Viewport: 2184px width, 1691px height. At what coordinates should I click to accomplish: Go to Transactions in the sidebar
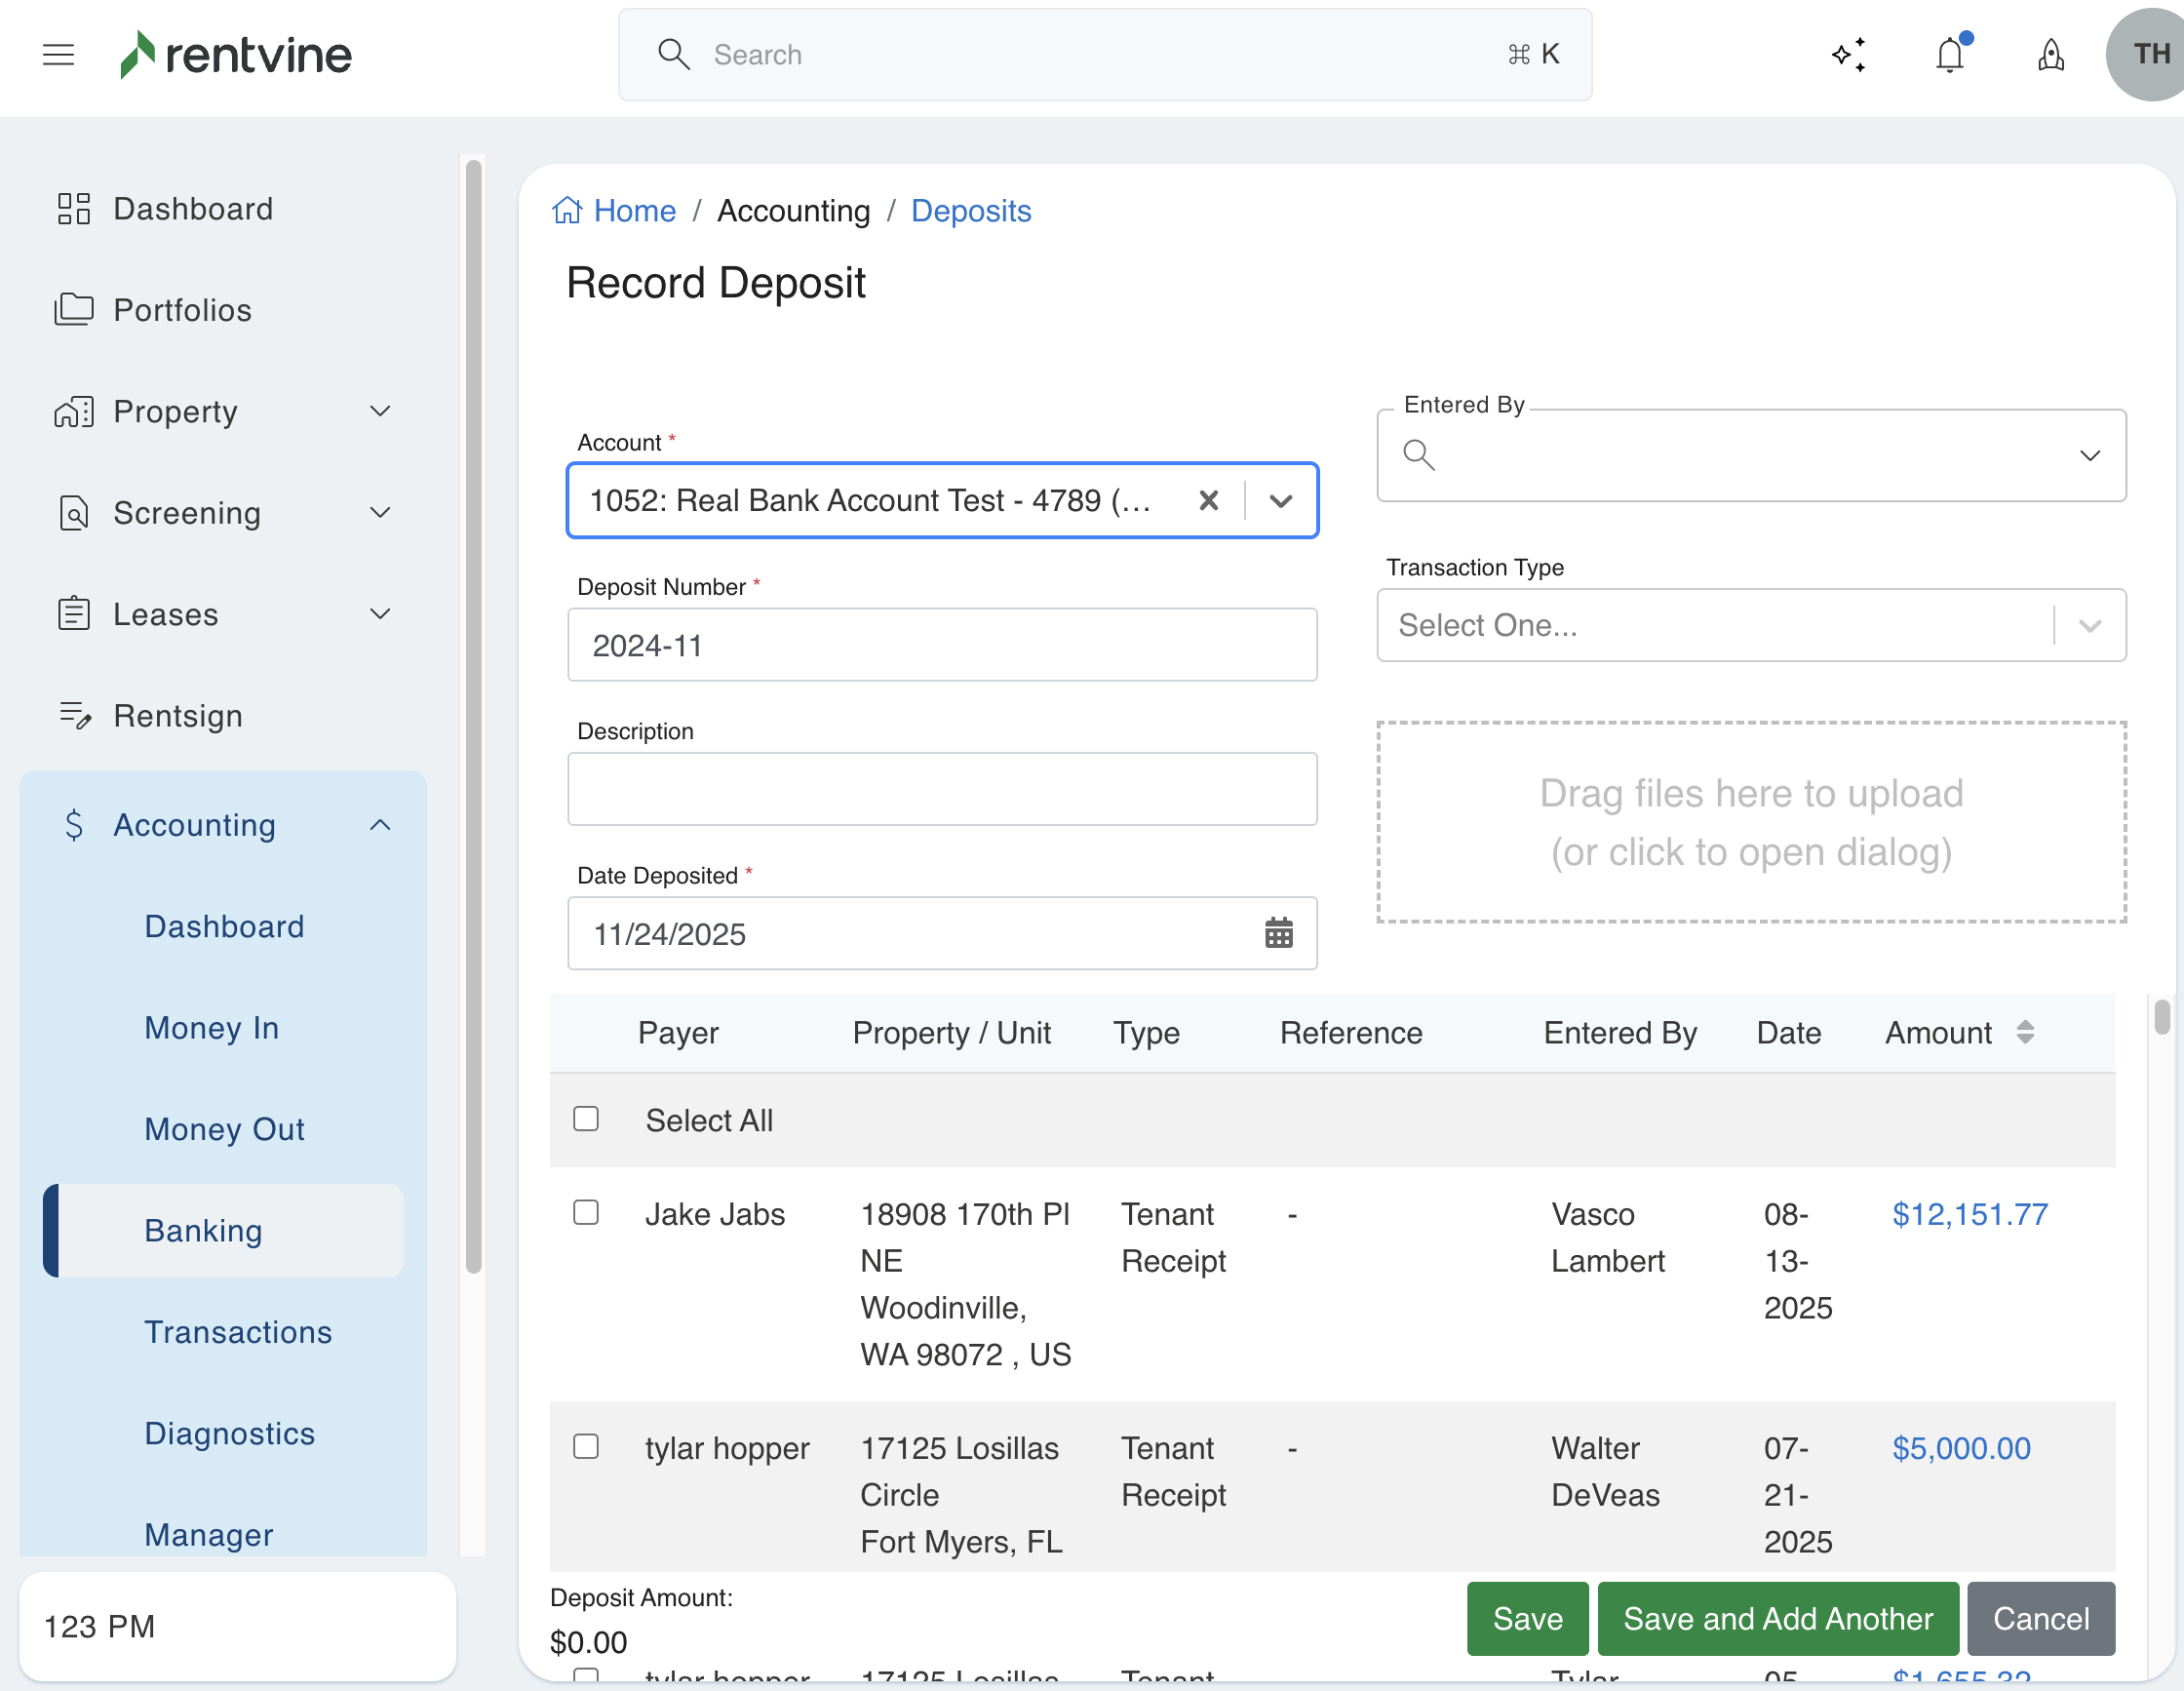pos(237,1331)
